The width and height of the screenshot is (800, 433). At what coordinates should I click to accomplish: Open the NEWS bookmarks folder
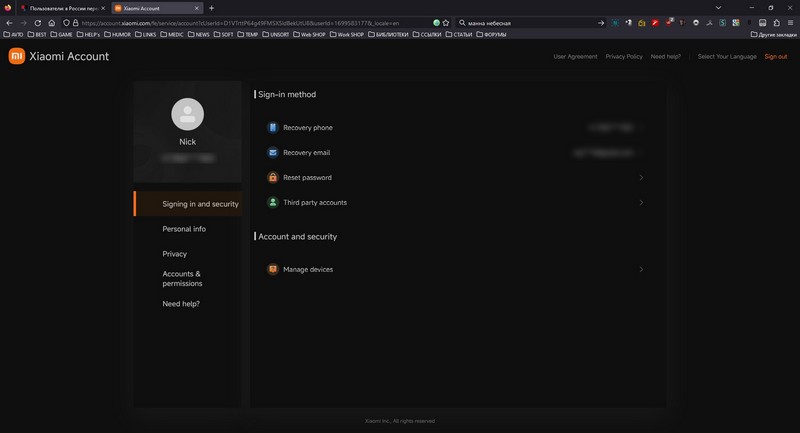[198, 35]
